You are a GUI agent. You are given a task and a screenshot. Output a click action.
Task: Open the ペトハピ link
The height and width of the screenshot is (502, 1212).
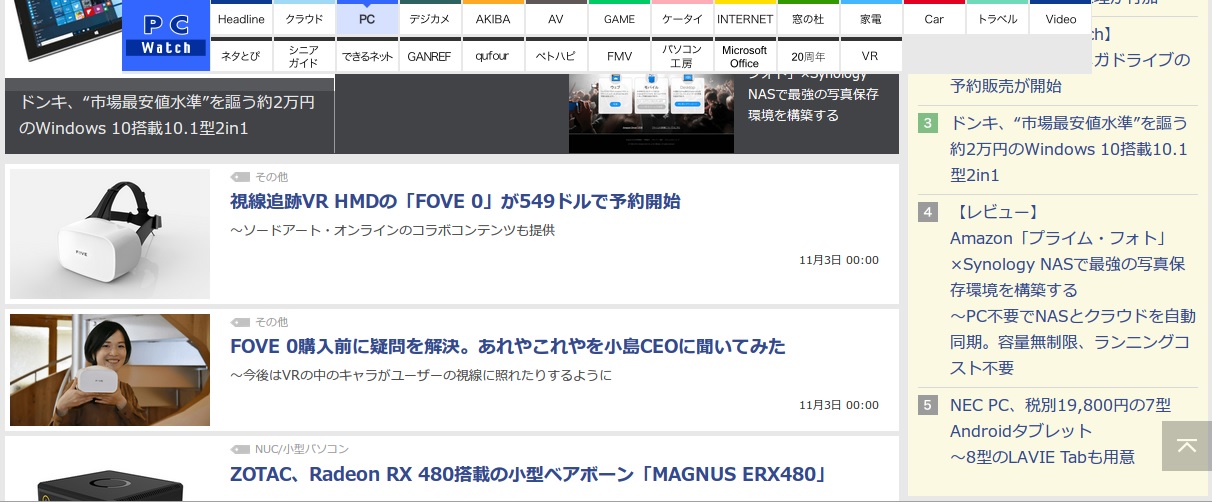pyautogui.click(x=556, y=56)
